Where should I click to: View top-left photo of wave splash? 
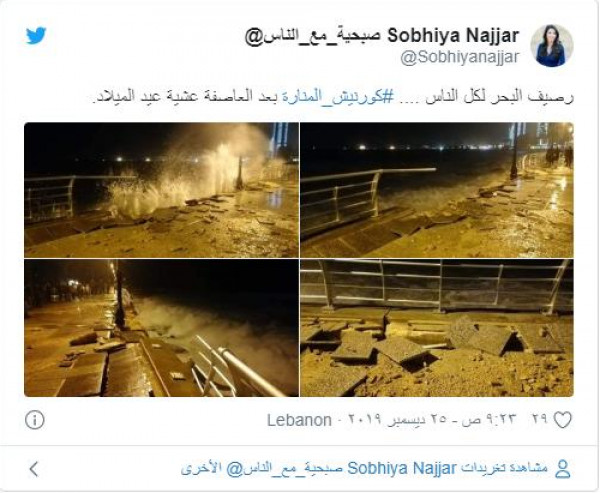click(x=161, y=190)
